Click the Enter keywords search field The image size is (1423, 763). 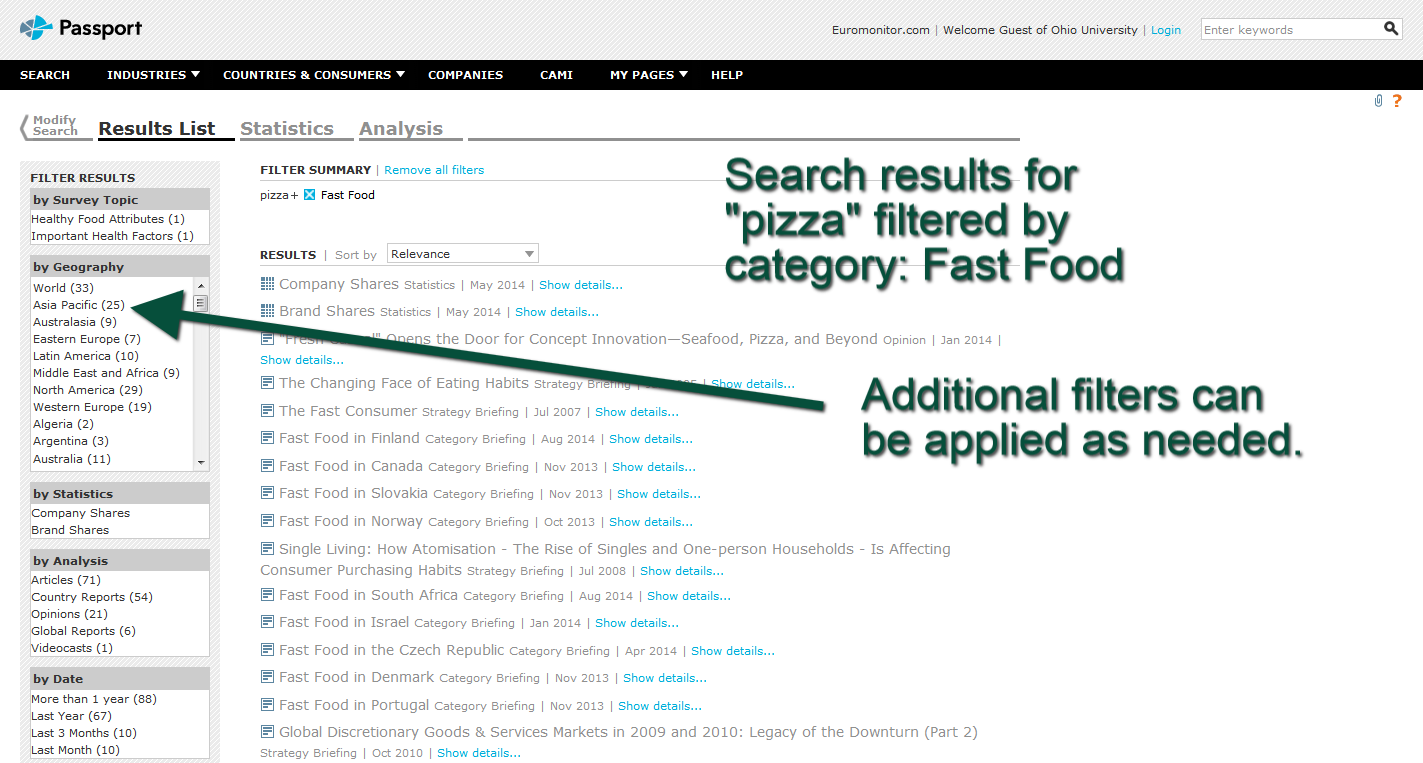[1291, 29]
